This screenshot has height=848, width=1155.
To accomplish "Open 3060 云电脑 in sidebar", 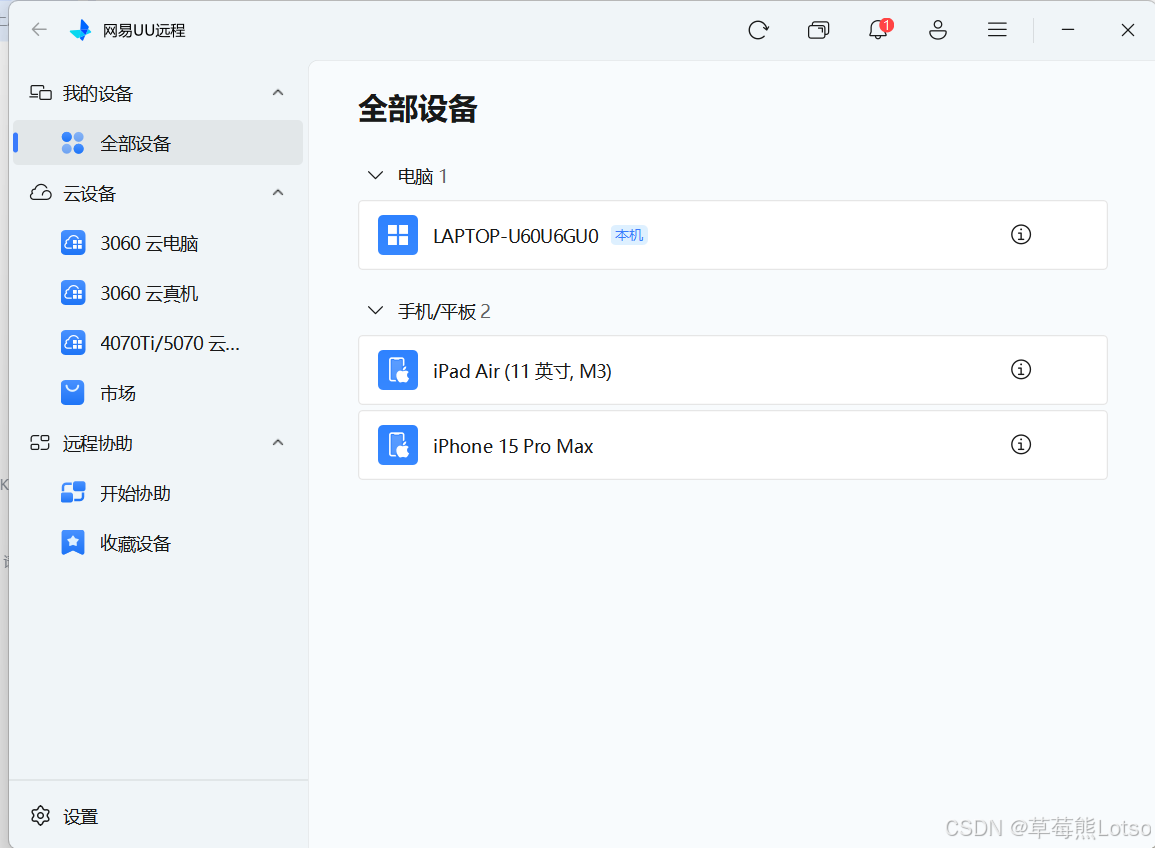I will 158,243.
